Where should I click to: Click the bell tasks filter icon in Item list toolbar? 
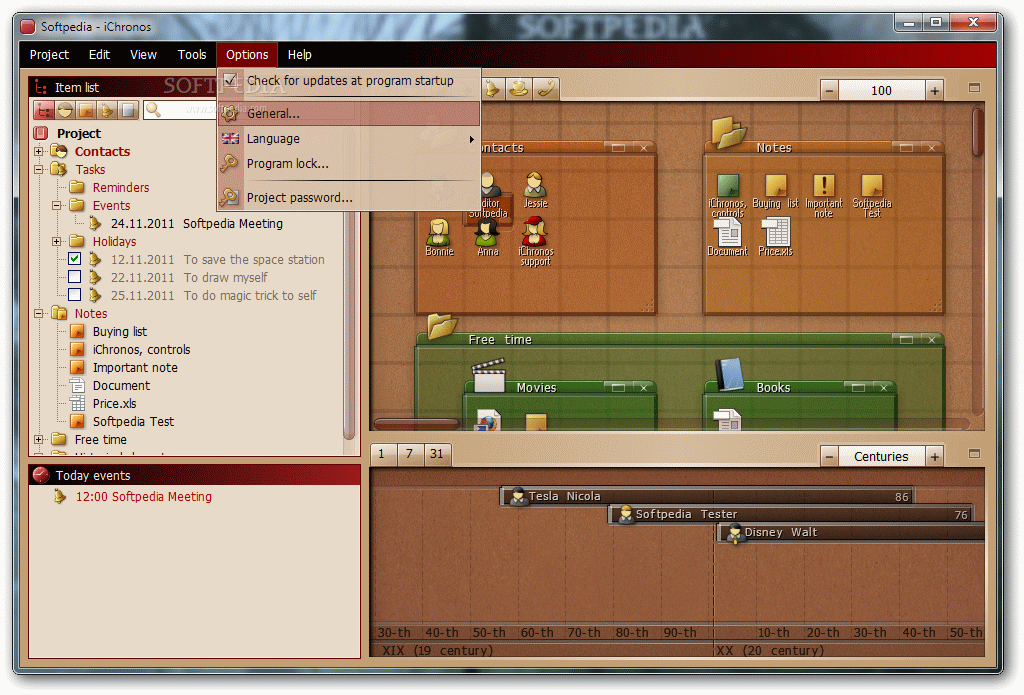(x=107, y=110)
